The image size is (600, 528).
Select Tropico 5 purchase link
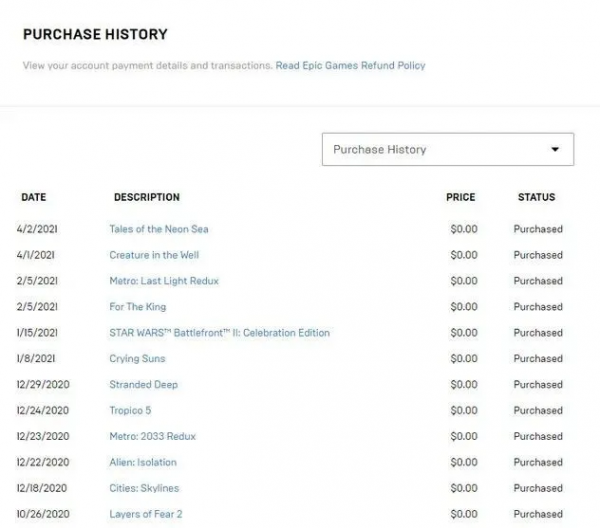pyautogui.click(x=130, y=411)
